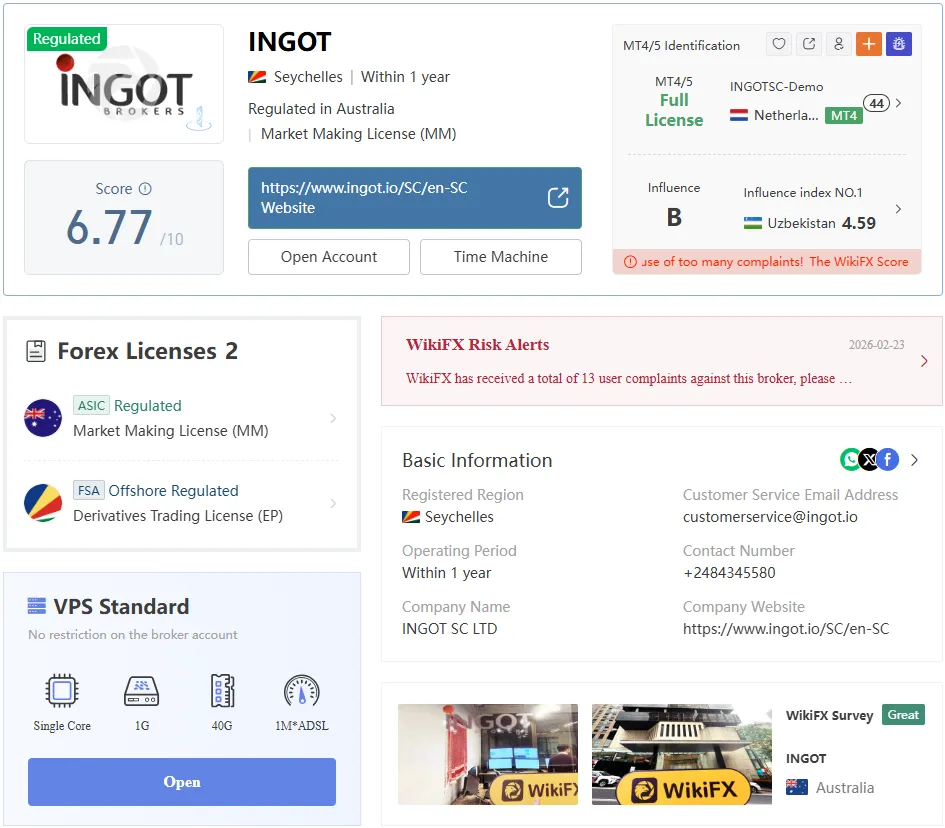The width and height of the screenshot is (945, 828).
Task: Click the Regulated green badge
Action: pyautogui.click(x=67, y=39)
